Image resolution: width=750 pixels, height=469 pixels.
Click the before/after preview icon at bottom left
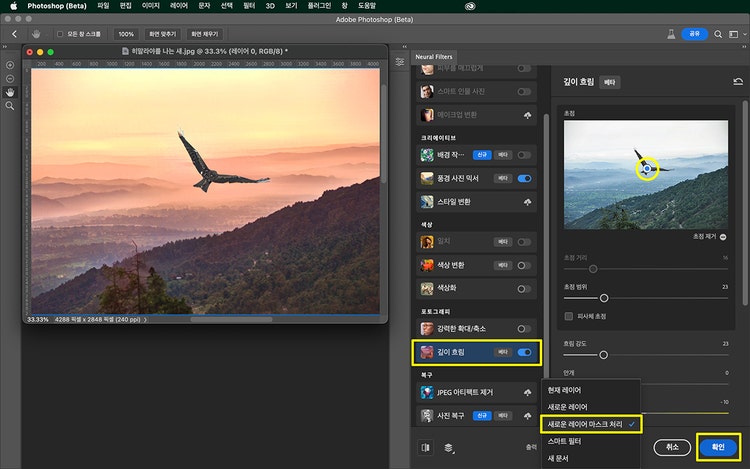[x=427, y=447]
